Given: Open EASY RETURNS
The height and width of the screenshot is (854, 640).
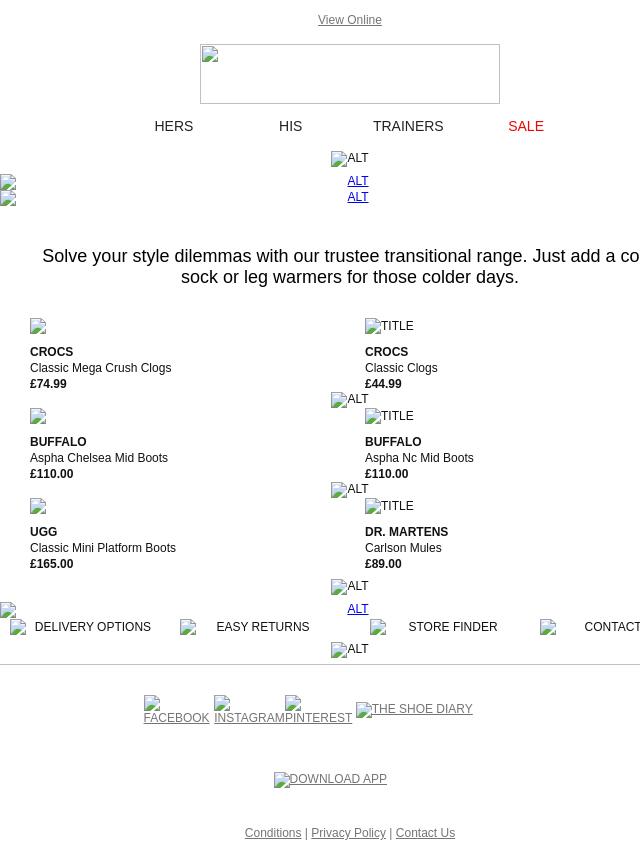Looking at the screenshot, I should (263, 627).
